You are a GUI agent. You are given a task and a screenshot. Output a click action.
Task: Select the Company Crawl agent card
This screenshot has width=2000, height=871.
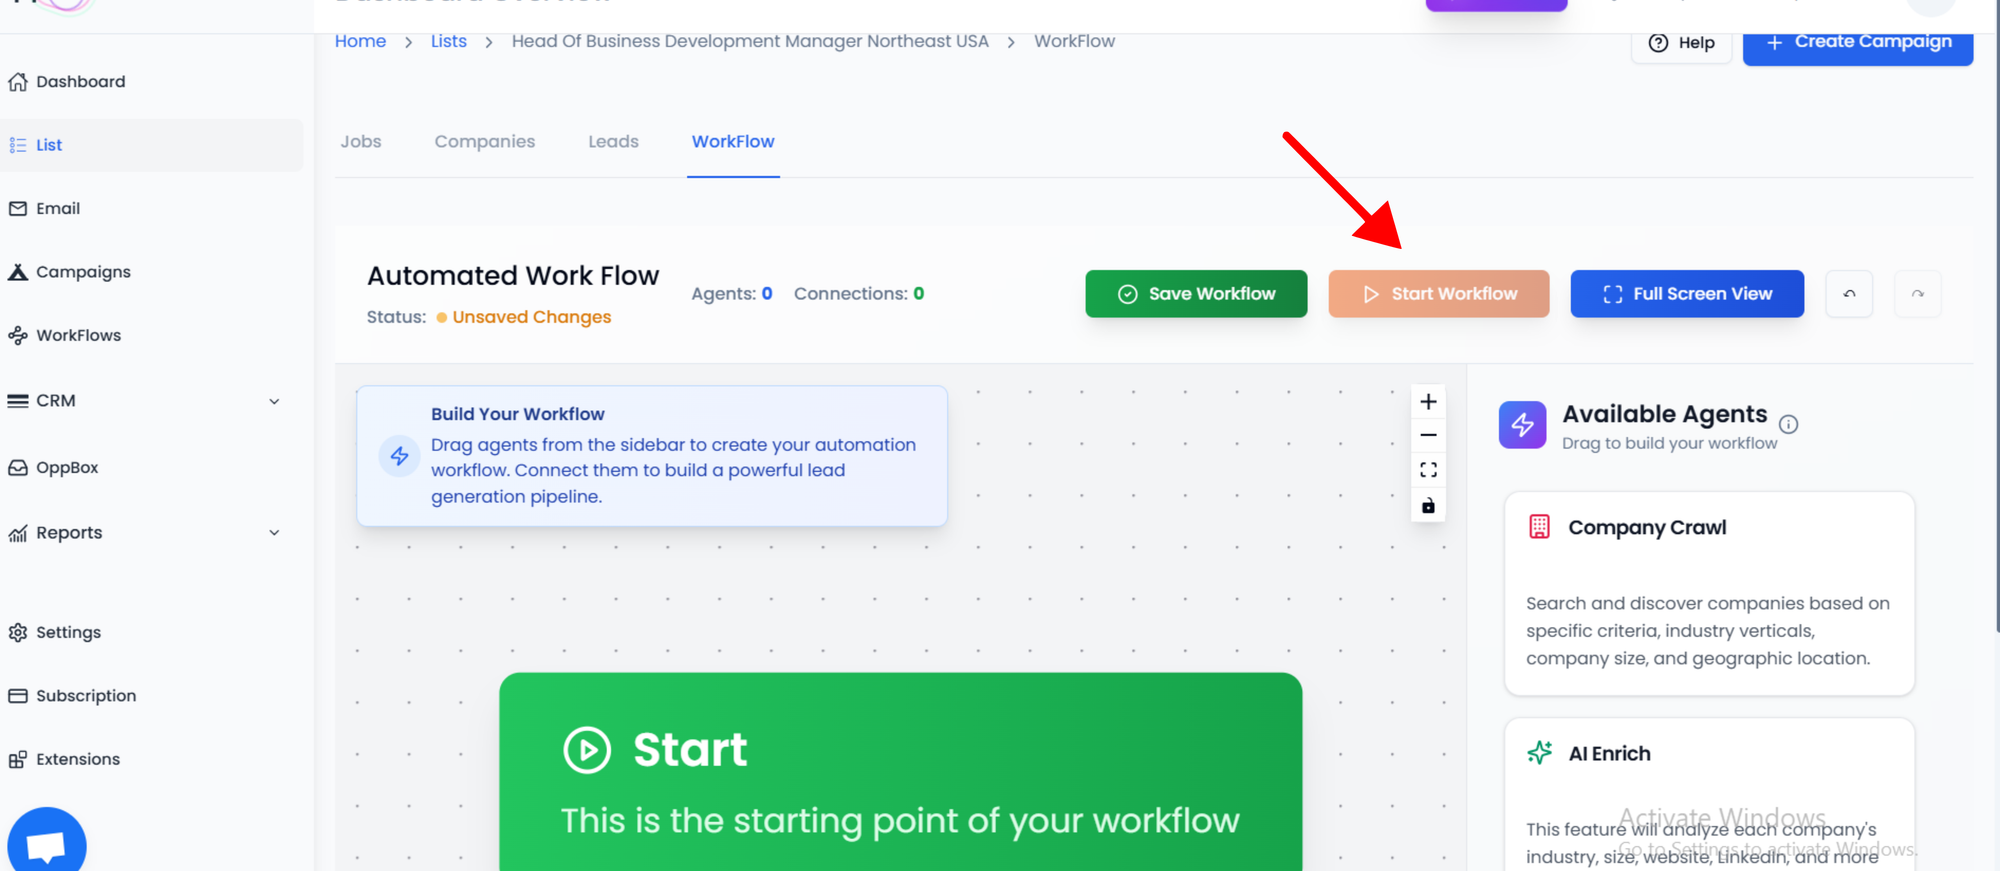coord(1709,593)
